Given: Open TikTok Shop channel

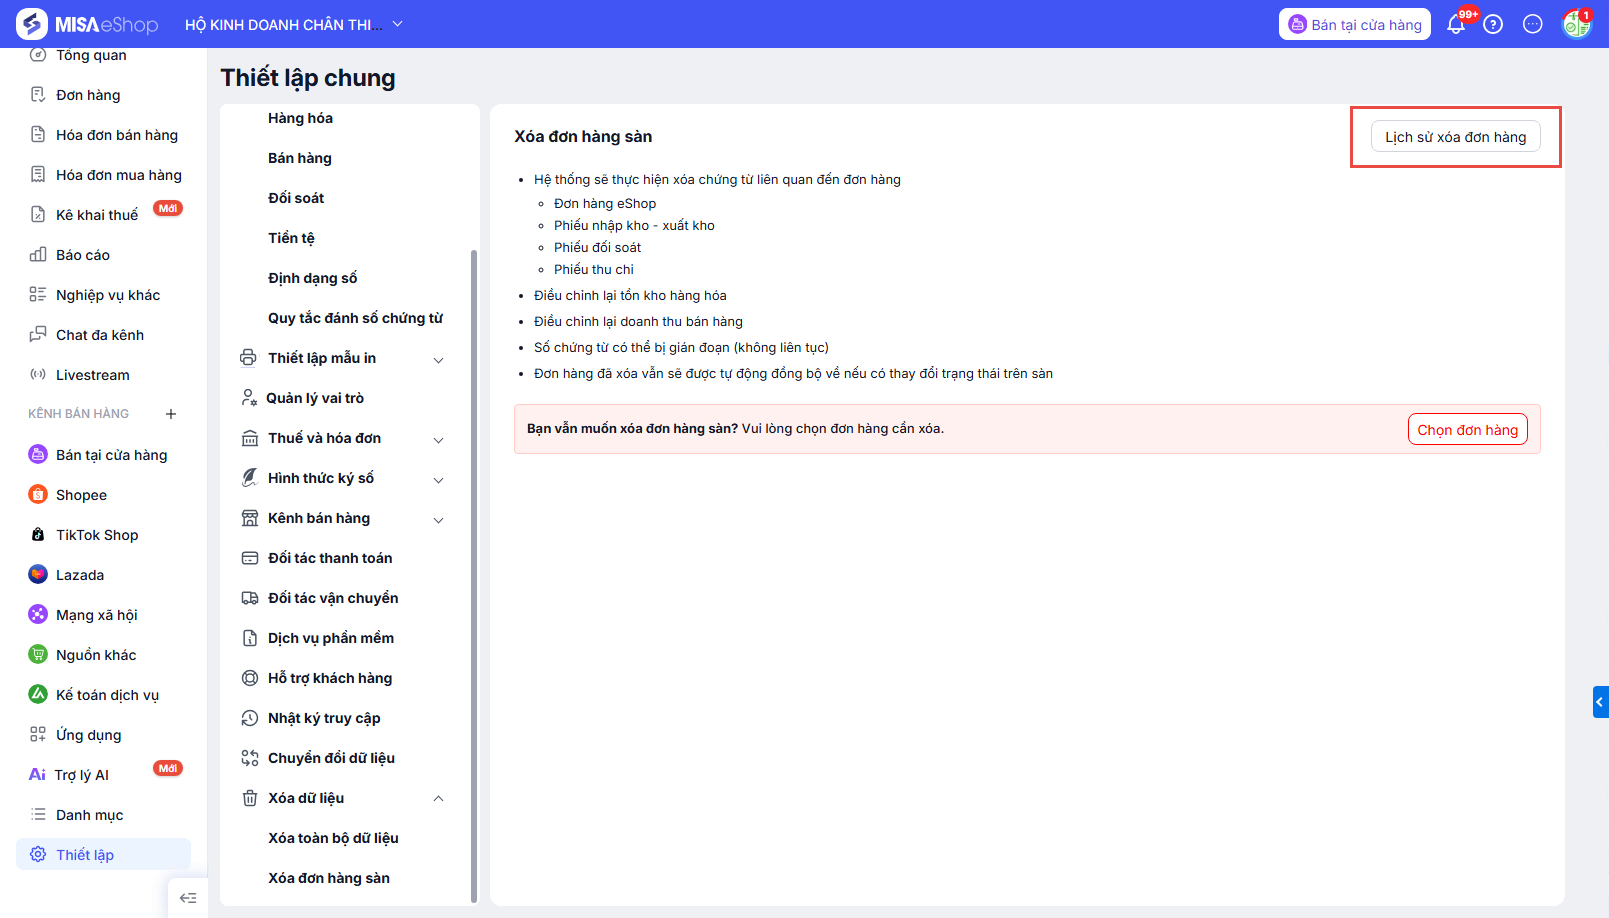Looking at the screenshot, I should (x=97, y=535).
